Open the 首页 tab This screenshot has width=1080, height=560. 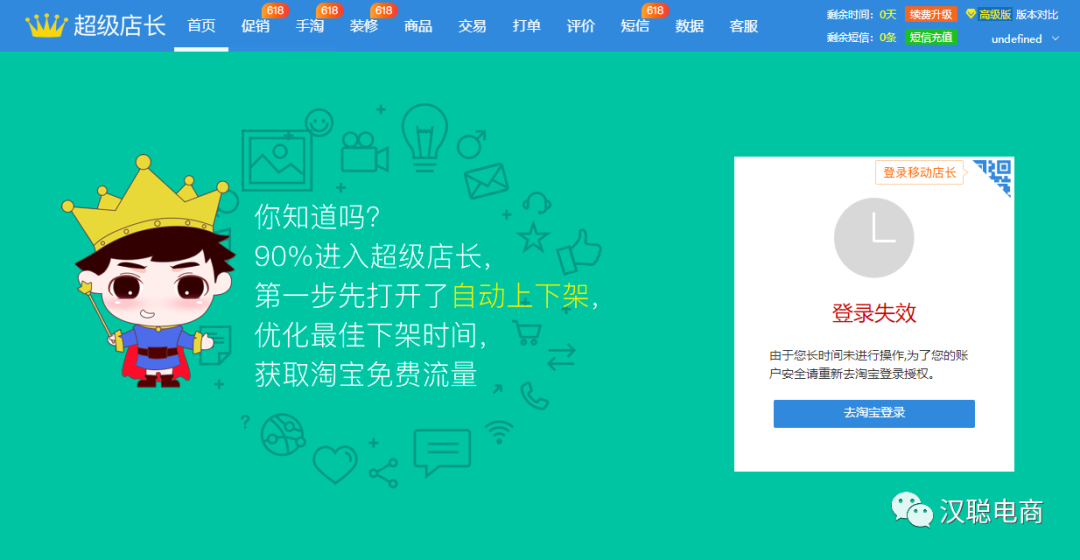[x=201, y=25]
